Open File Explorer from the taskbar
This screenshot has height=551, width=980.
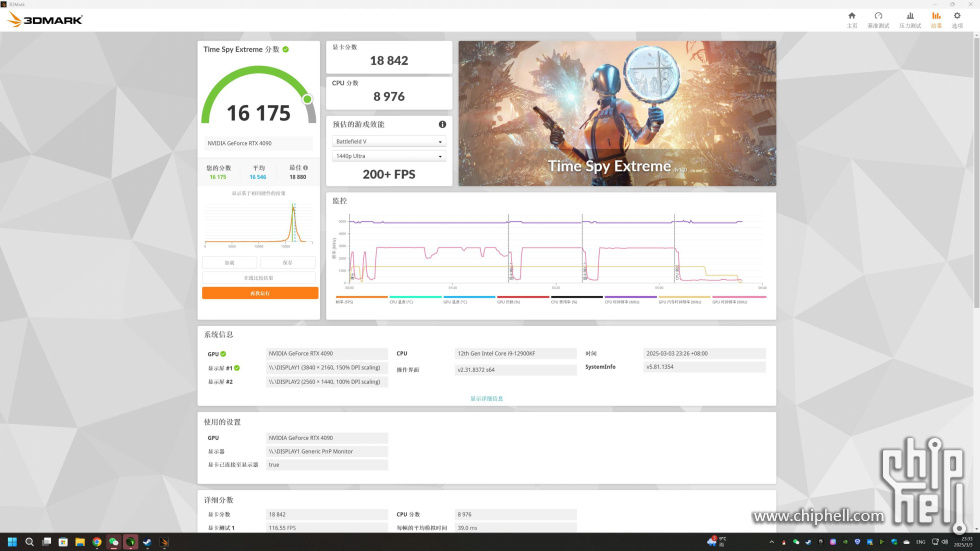[x=80, y=542]
